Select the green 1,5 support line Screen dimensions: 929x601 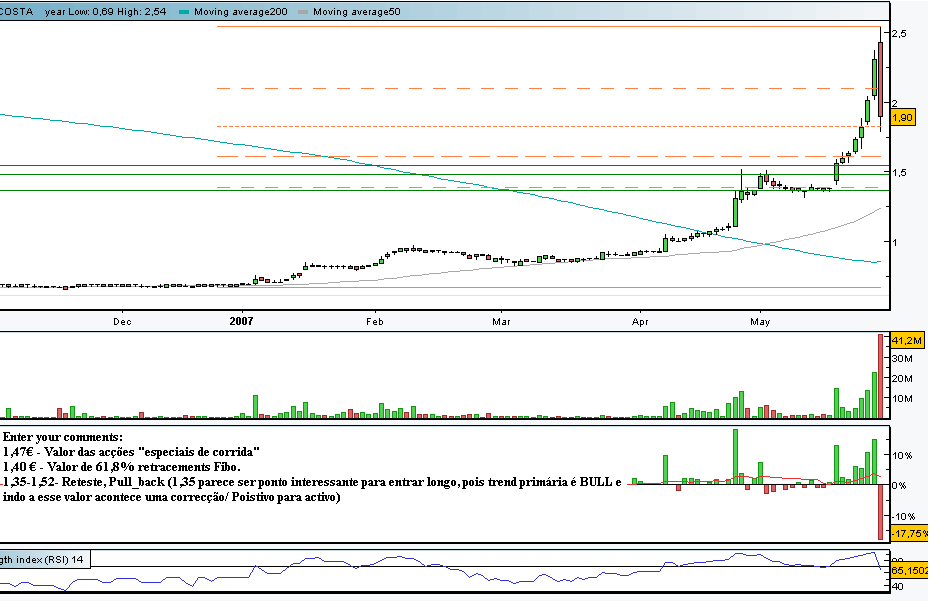click(x=400, y=172)
